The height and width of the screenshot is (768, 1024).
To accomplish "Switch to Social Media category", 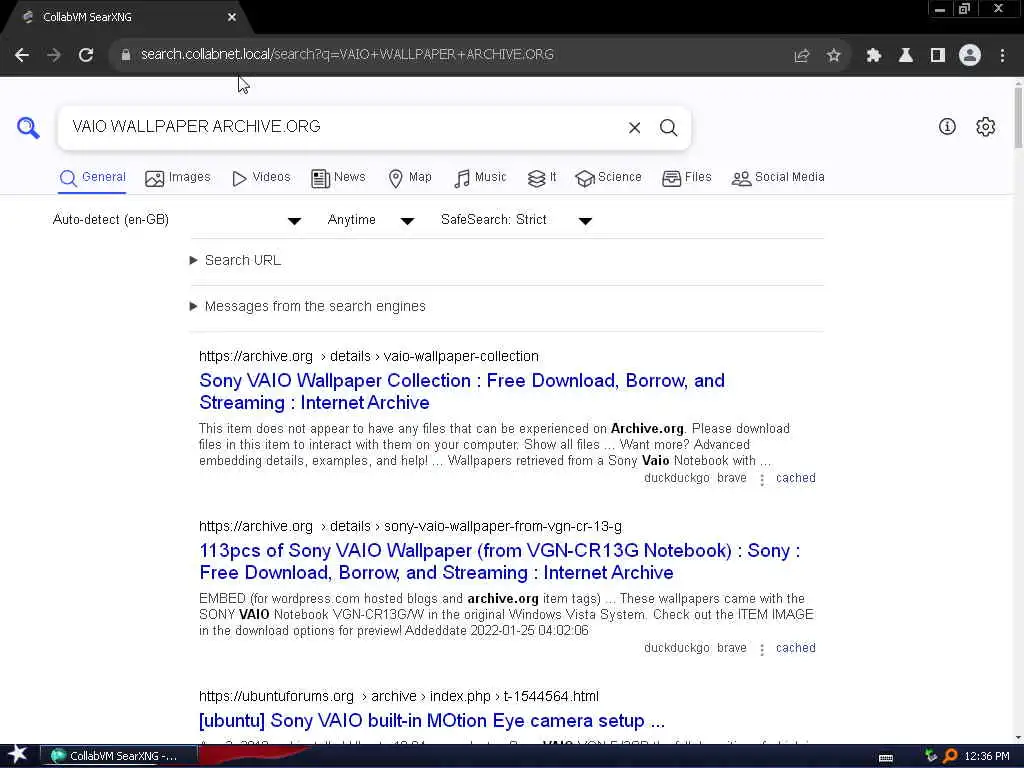I will 778,178.
